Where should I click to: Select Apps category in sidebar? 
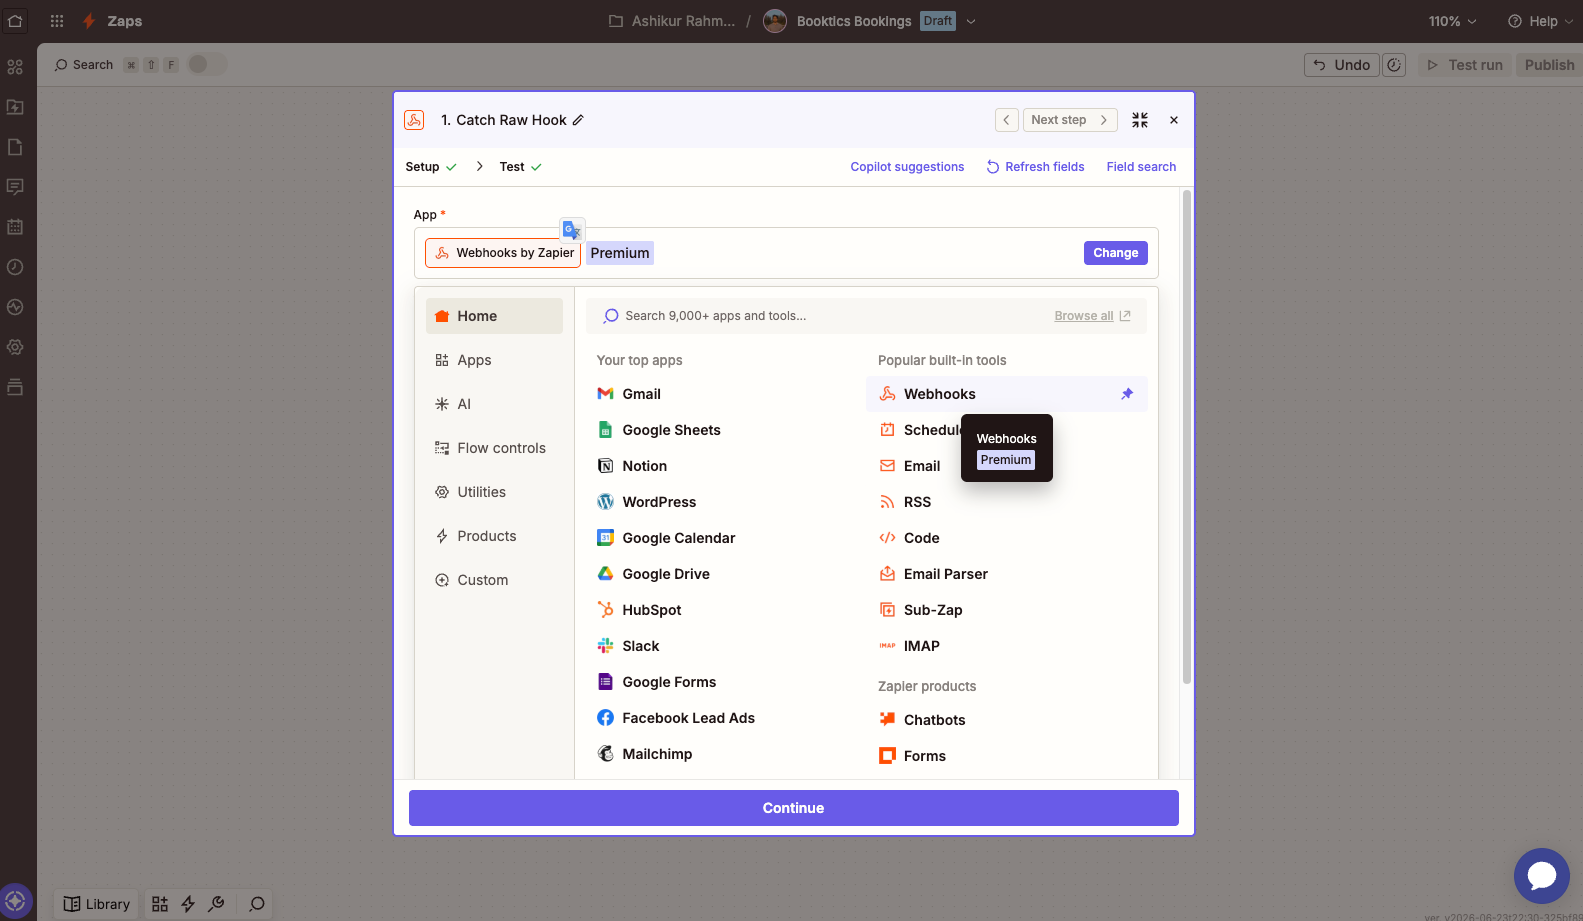click(494, 360)
